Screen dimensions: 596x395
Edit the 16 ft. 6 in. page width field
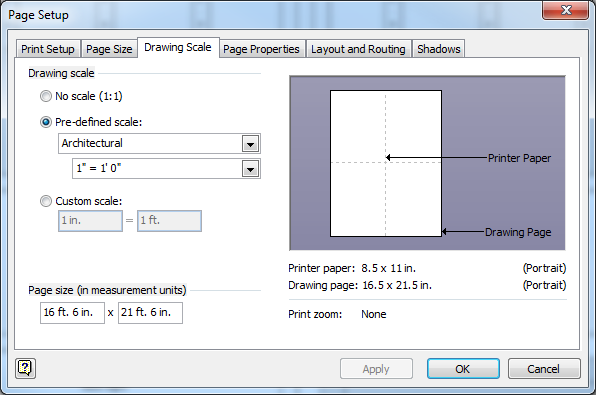(72, 313)
